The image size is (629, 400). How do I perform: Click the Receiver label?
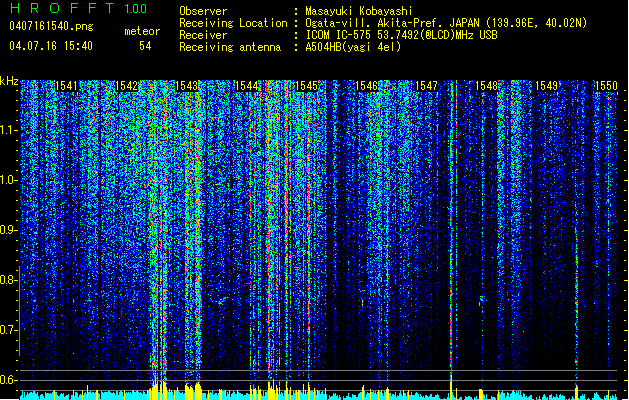[203, 35]
